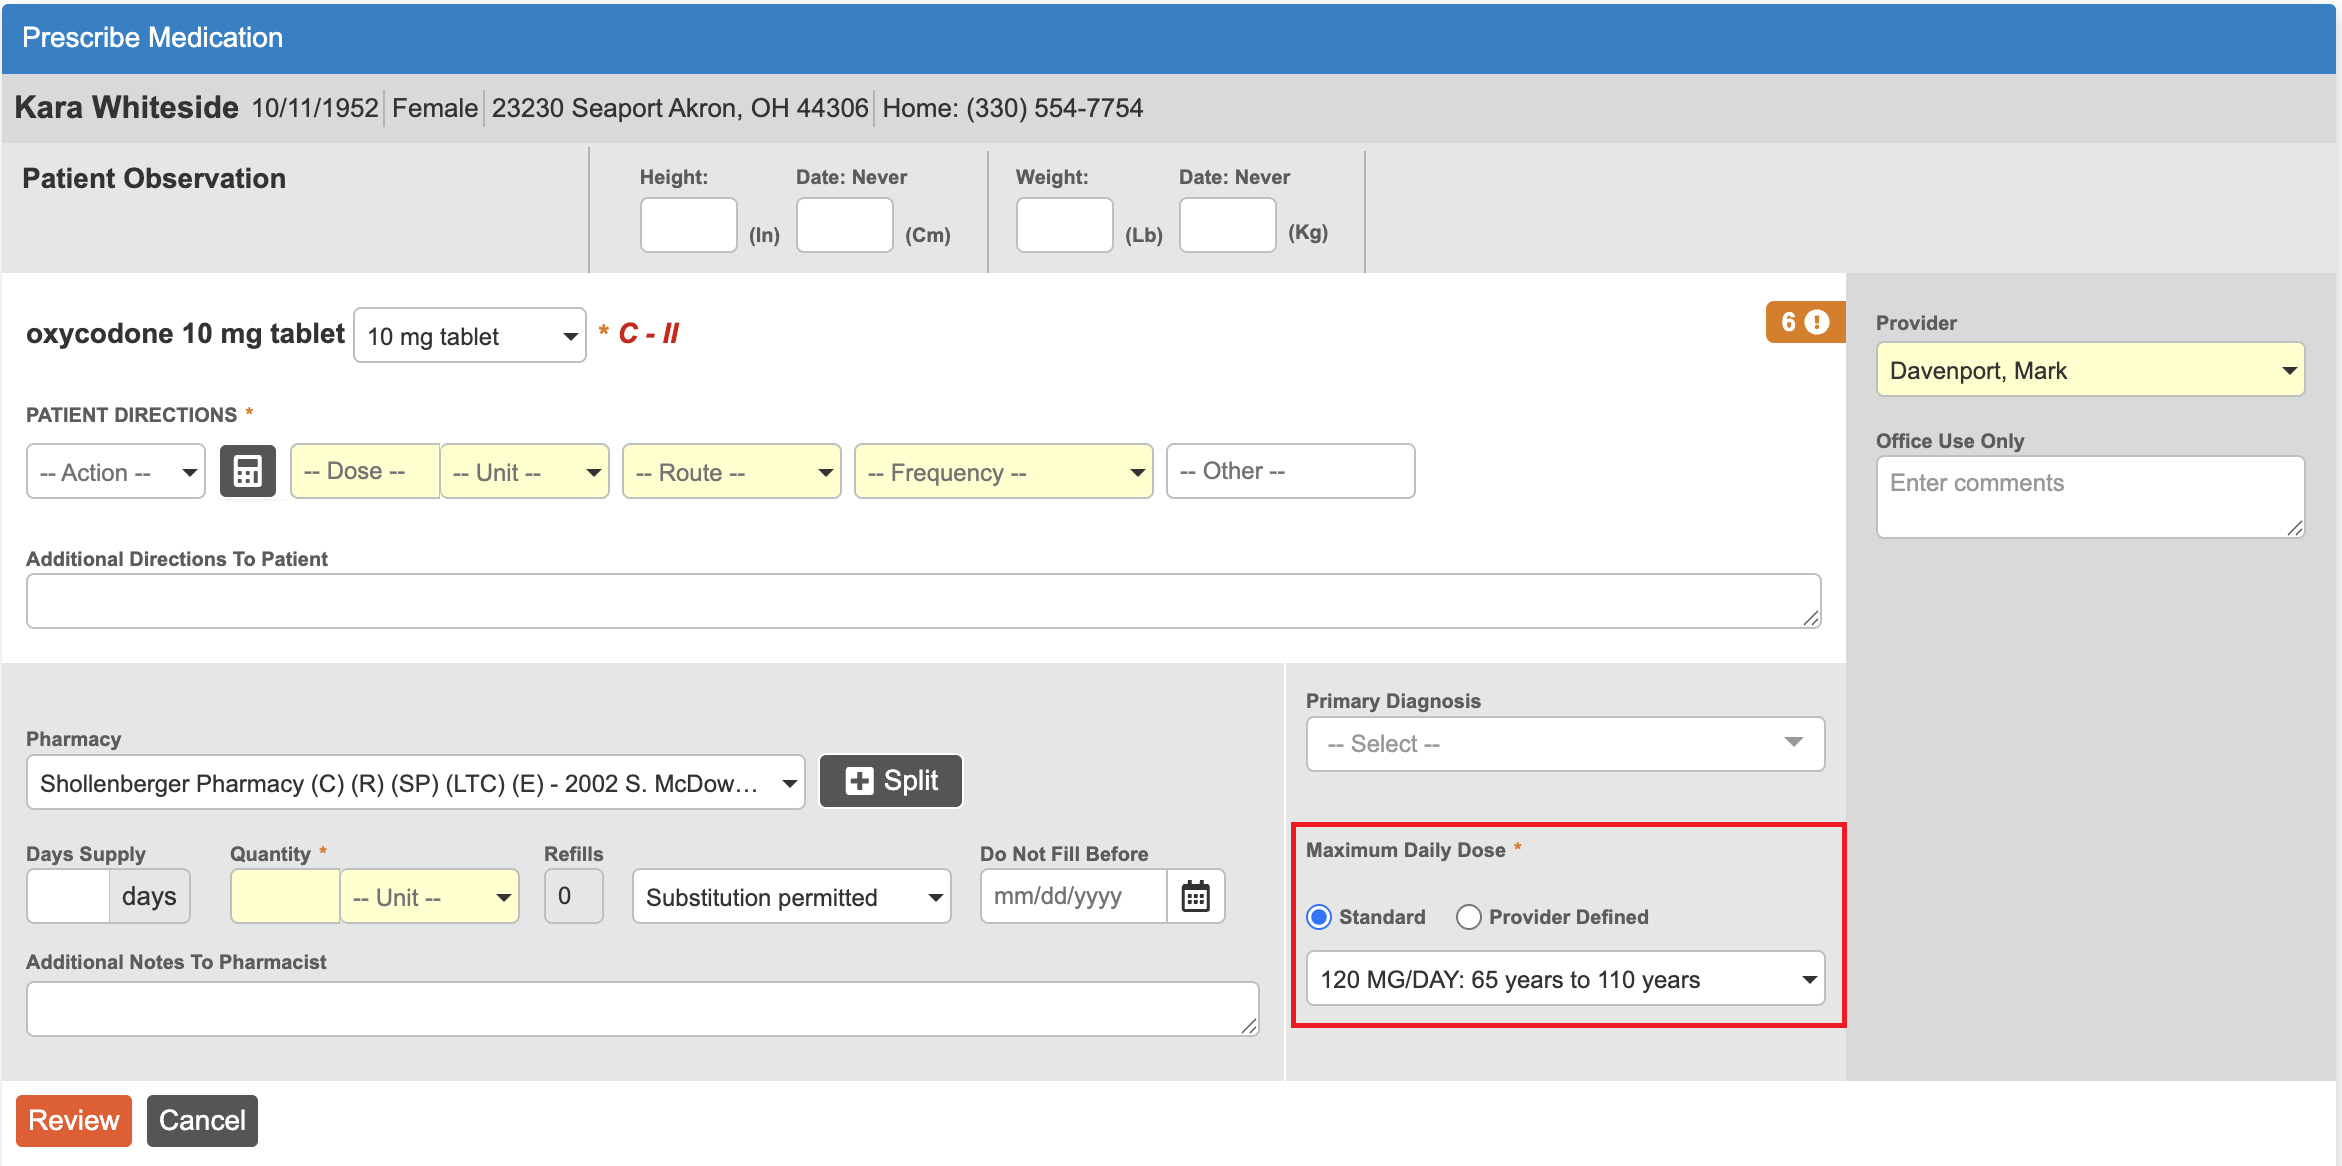Viewport: 2342px width, 1166px height.
Task: Open the Do Not Fill Before calendar icon
Action: (x=1195, y=896)
